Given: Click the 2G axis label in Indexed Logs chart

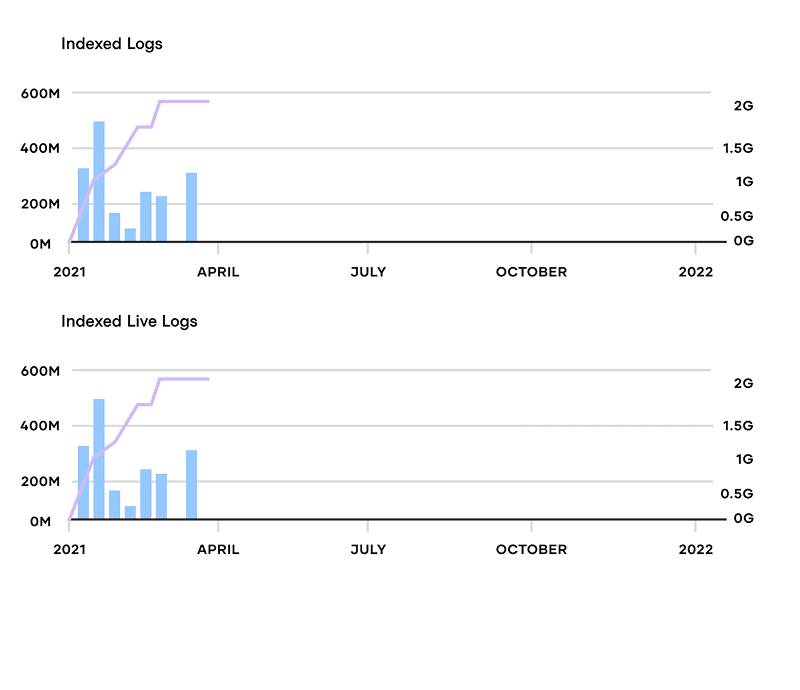Looking at the screenshot, I should point(743,105).
